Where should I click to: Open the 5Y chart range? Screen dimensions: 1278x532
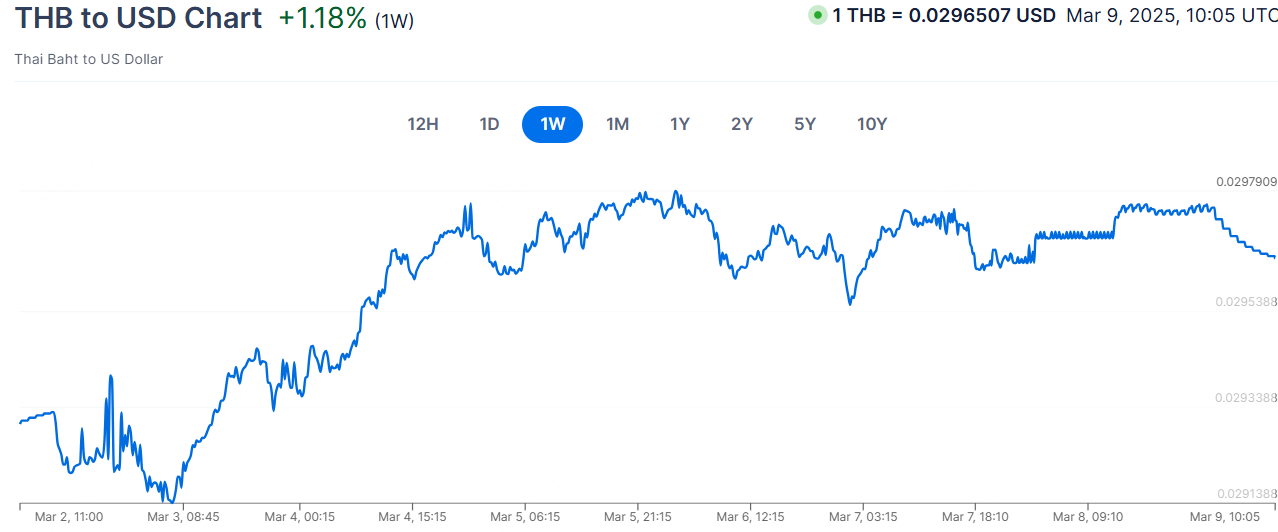[x=805, y=125]
